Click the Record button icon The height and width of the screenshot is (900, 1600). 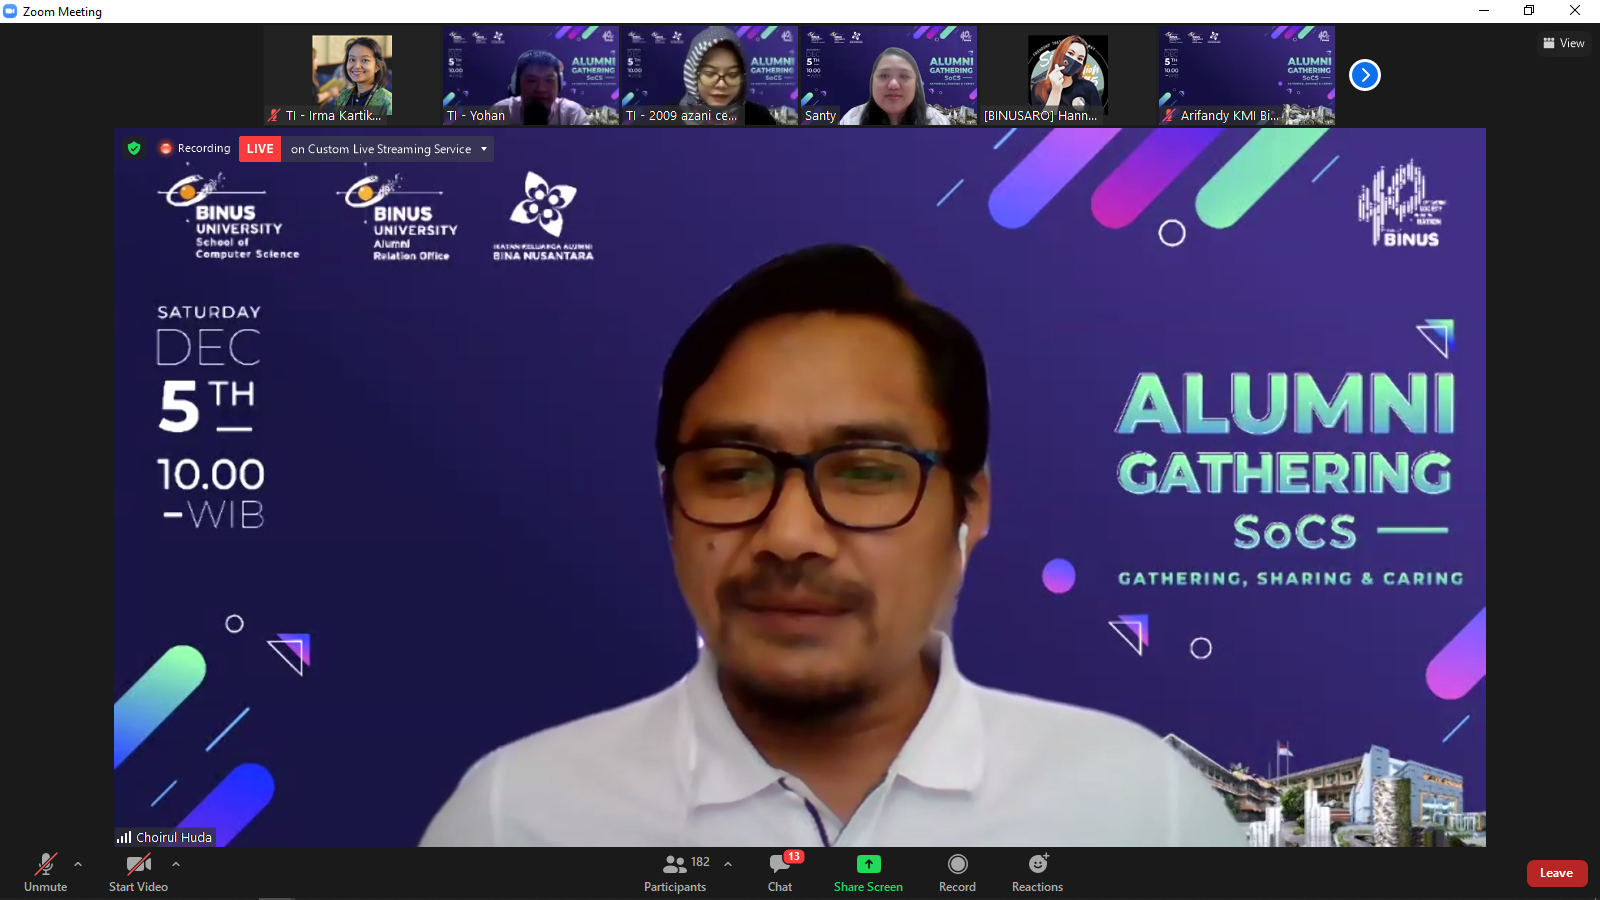[957, 864]
